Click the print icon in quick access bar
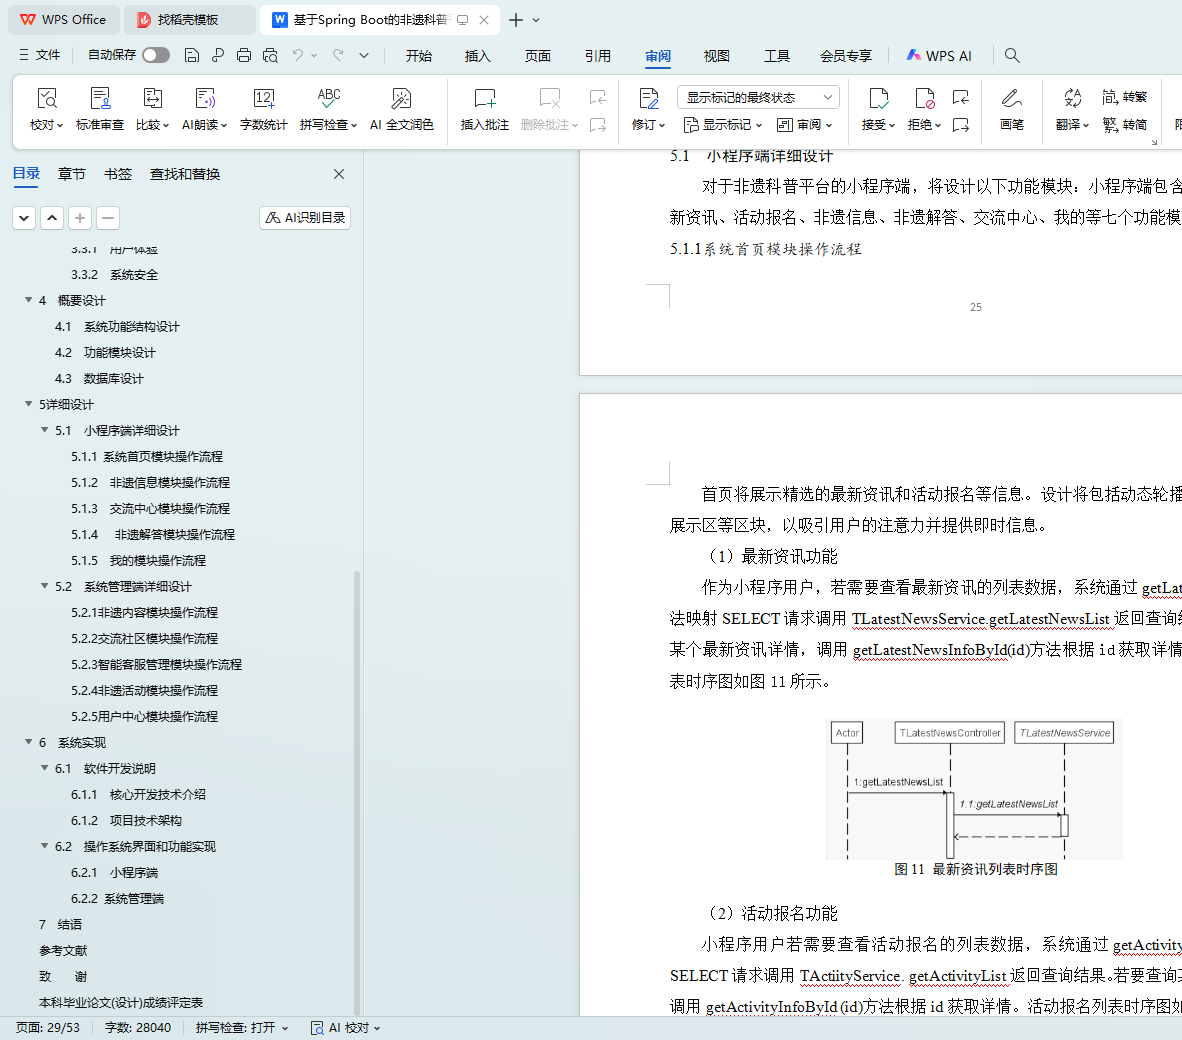This screenshot has width=1182, height=1040. pyautogui.click(x=244, y=55)
